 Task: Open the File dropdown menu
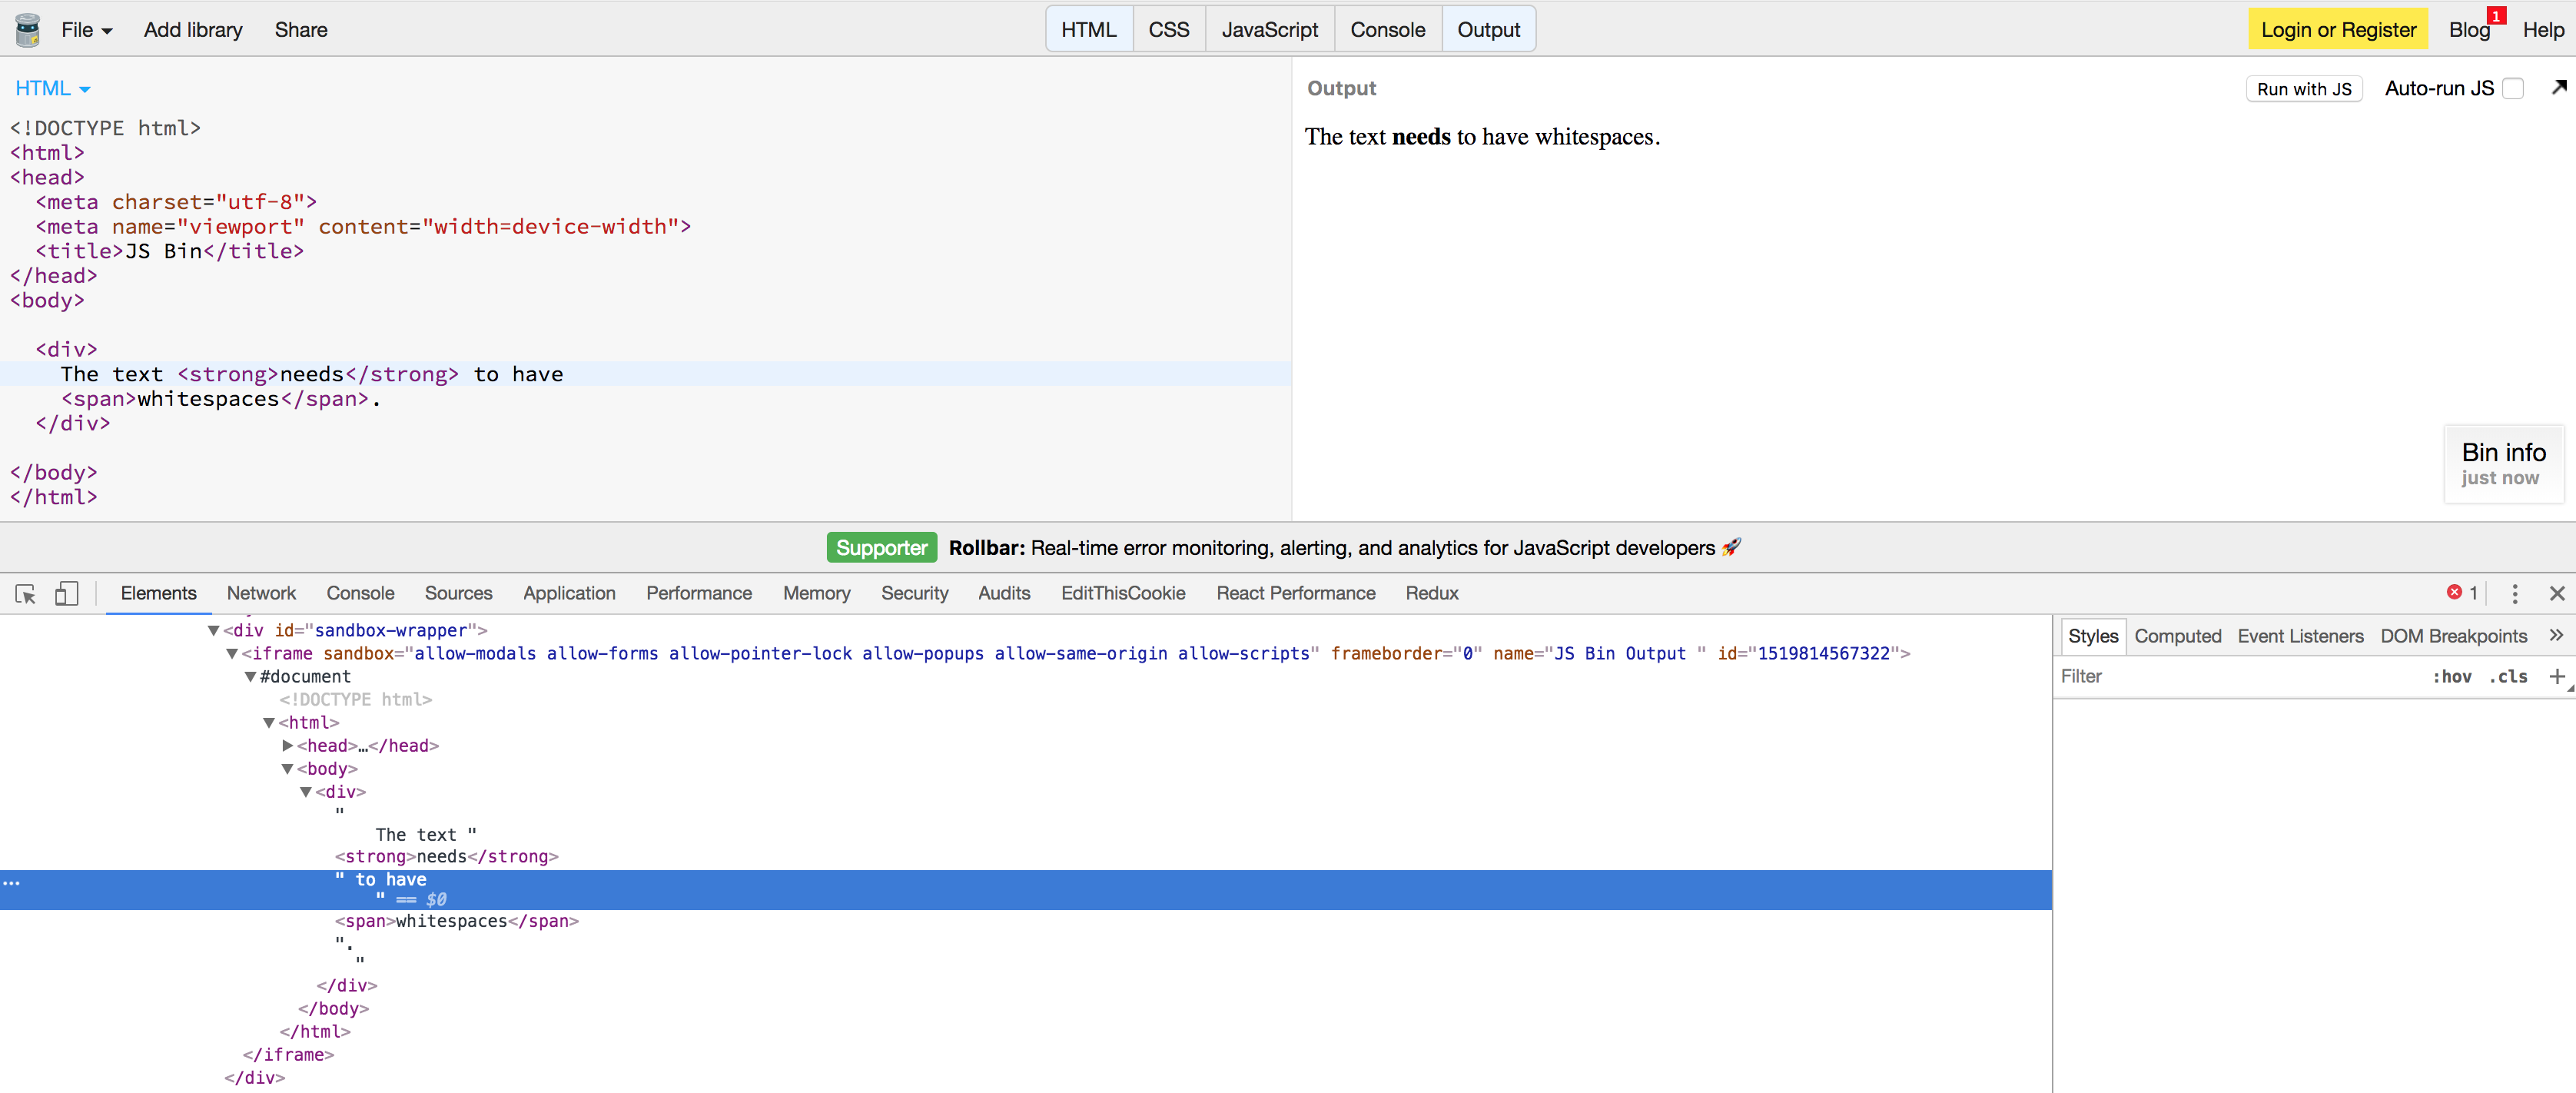coord(85,29)
